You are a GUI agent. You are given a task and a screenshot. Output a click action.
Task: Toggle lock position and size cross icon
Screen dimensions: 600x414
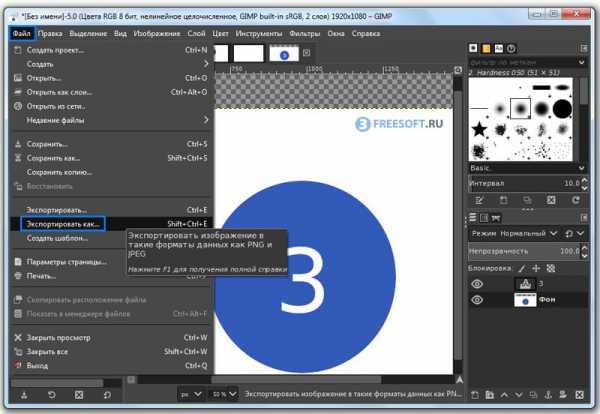[536, 269]
